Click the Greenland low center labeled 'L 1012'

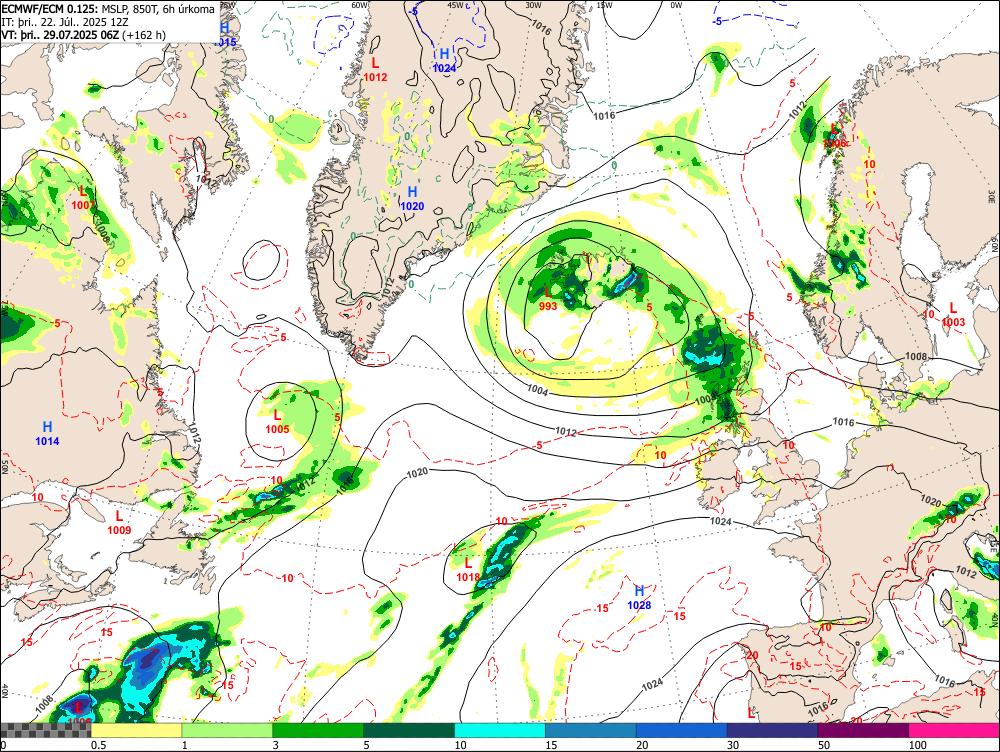point(375,70)
